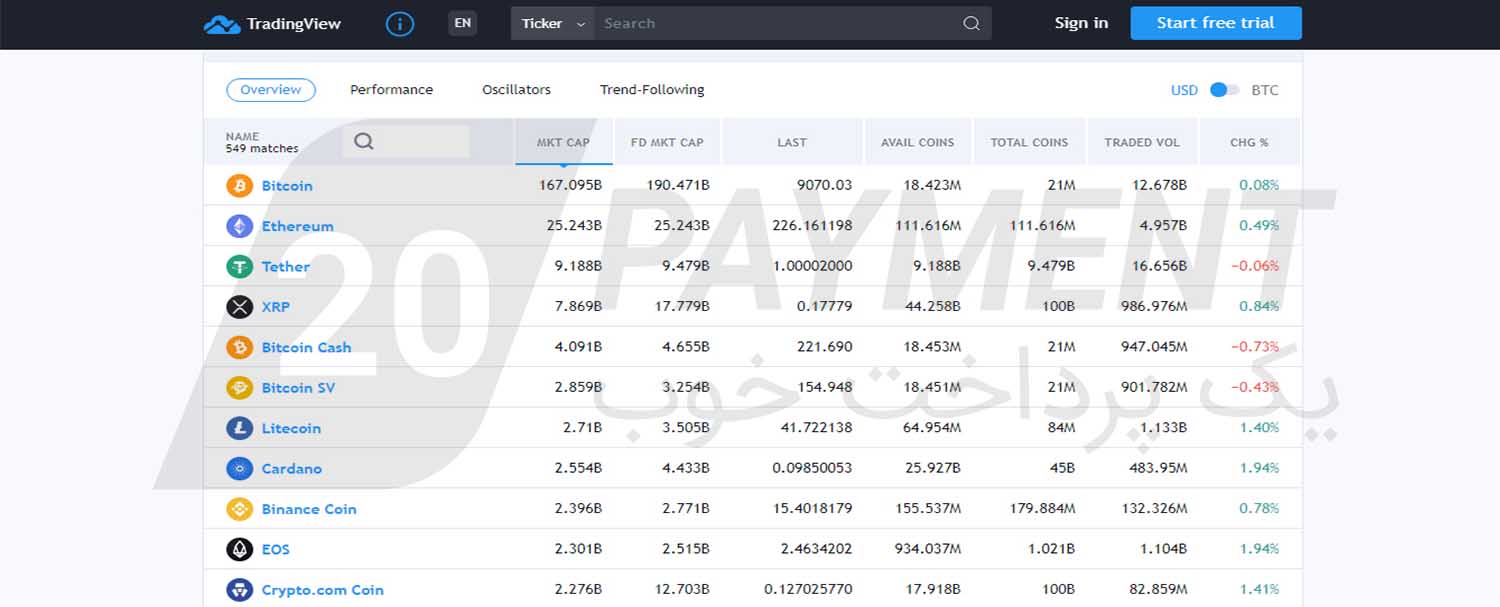This screenshot has width=1500, height=607.
Task: Open the EOS link
Action: click(275, 549)
